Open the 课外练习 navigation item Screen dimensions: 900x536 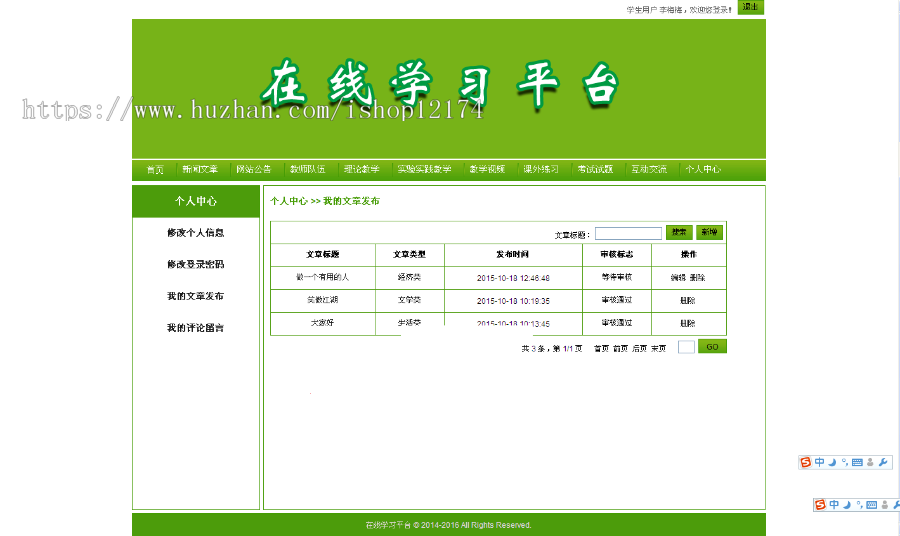pyautogui.click(x=541, y=169)
